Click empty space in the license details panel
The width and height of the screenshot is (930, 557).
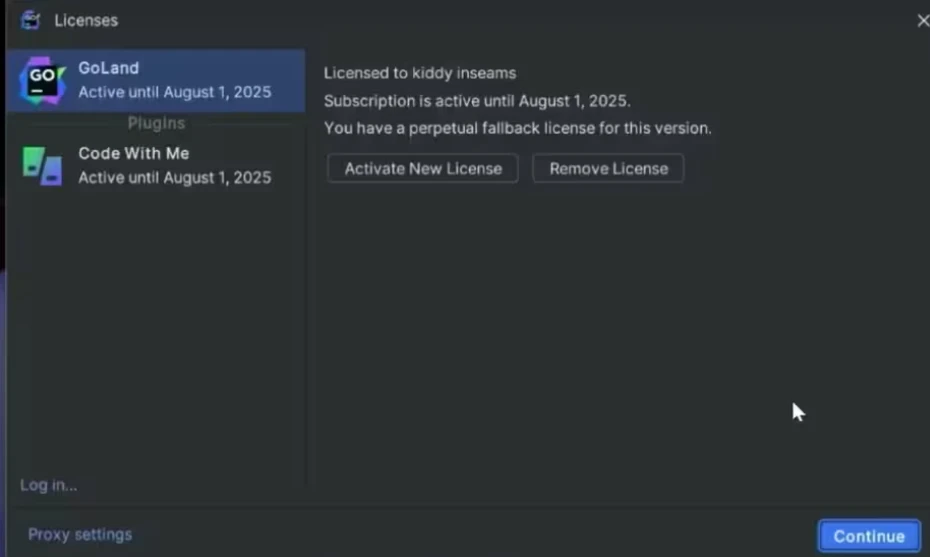pyautogui.click(x=600, y=330)
